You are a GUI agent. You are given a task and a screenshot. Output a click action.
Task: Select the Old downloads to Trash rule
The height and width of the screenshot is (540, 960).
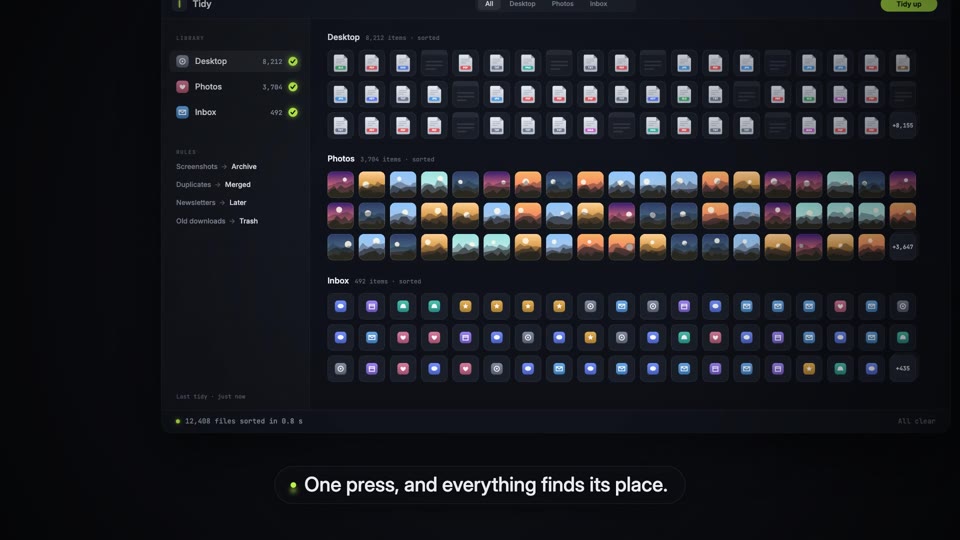[217, 221]
